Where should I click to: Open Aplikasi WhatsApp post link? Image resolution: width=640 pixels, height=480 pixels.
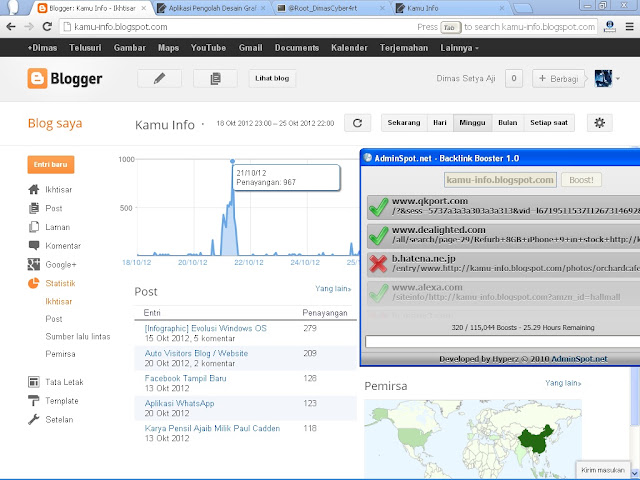pyautogui.click(x=179, y=403)
